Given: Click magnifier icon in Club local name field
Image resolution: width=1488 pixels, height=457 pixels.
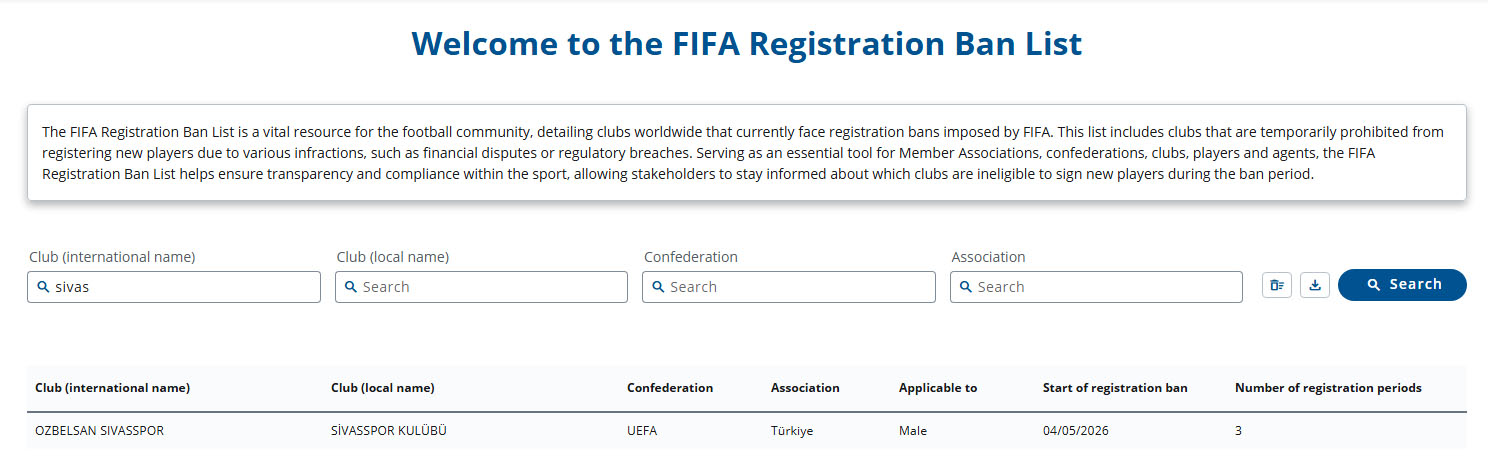Looking at the screenshot, I should 351,287.
